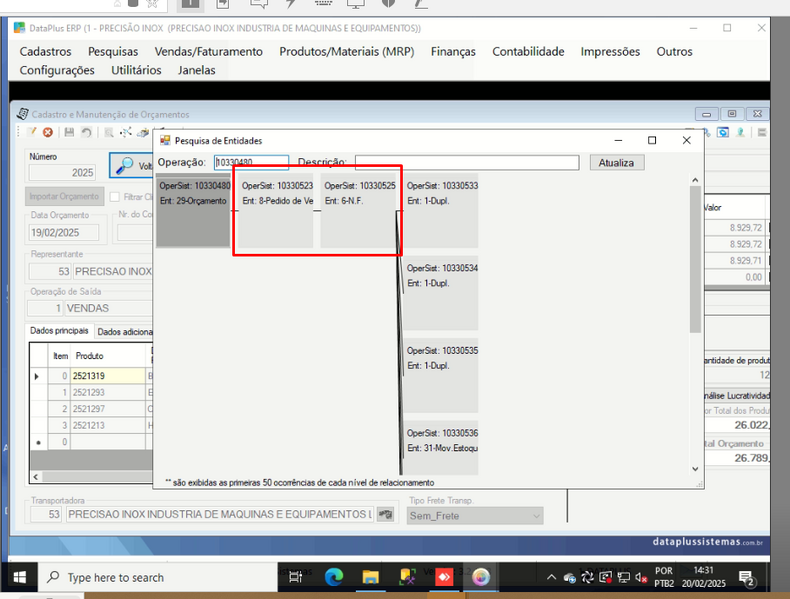Screen dimensions: 790x599
Task: Click the Data Orçamento field 19/02/2025
Action: pyautogui.click(x=64, y=232)
